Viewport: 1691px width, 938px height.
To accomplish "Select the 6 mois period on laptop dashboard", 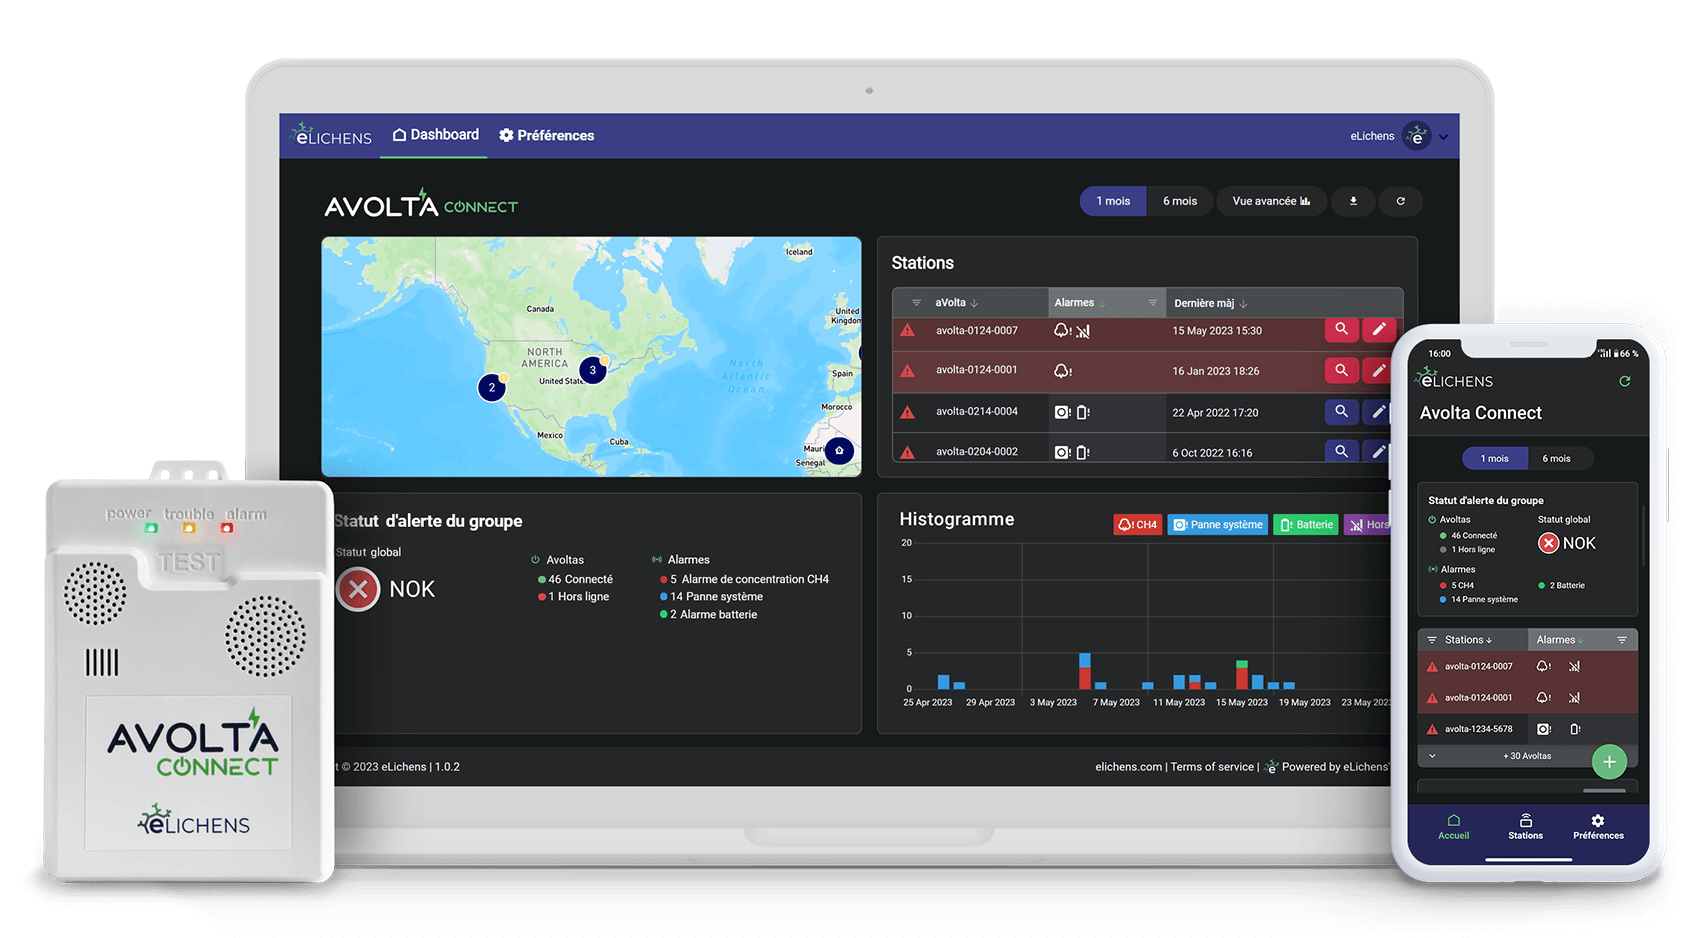I will point(1180,201).
